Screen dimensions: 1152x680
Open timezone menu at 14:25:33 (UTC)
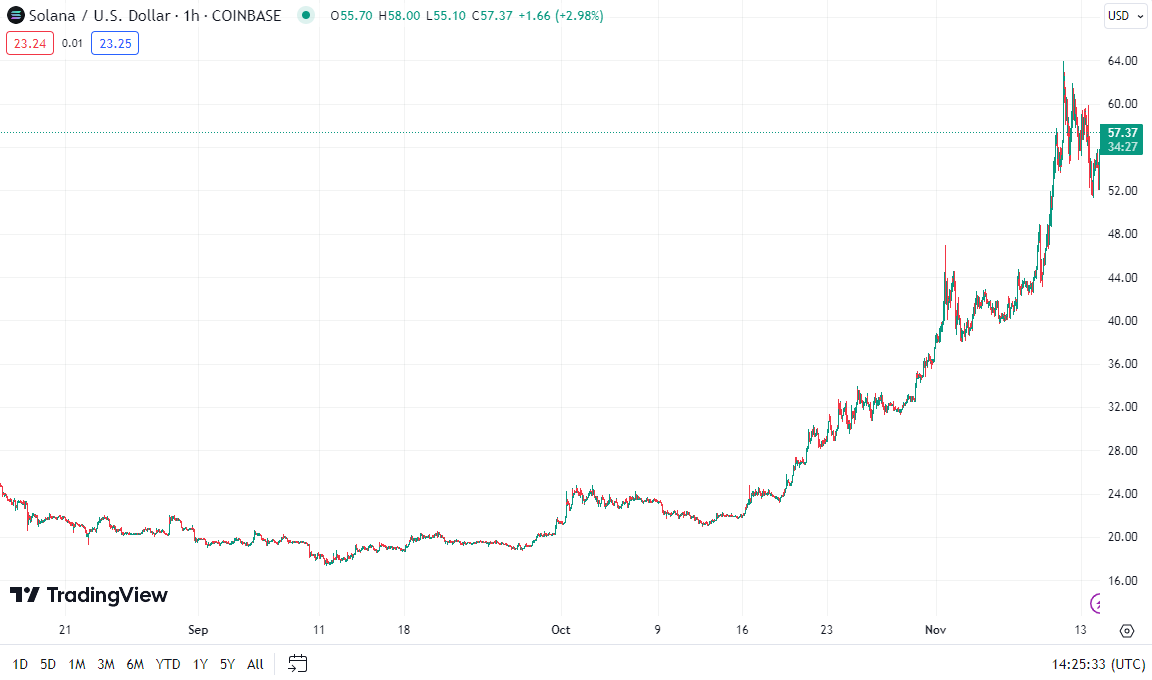(1098, 664)
